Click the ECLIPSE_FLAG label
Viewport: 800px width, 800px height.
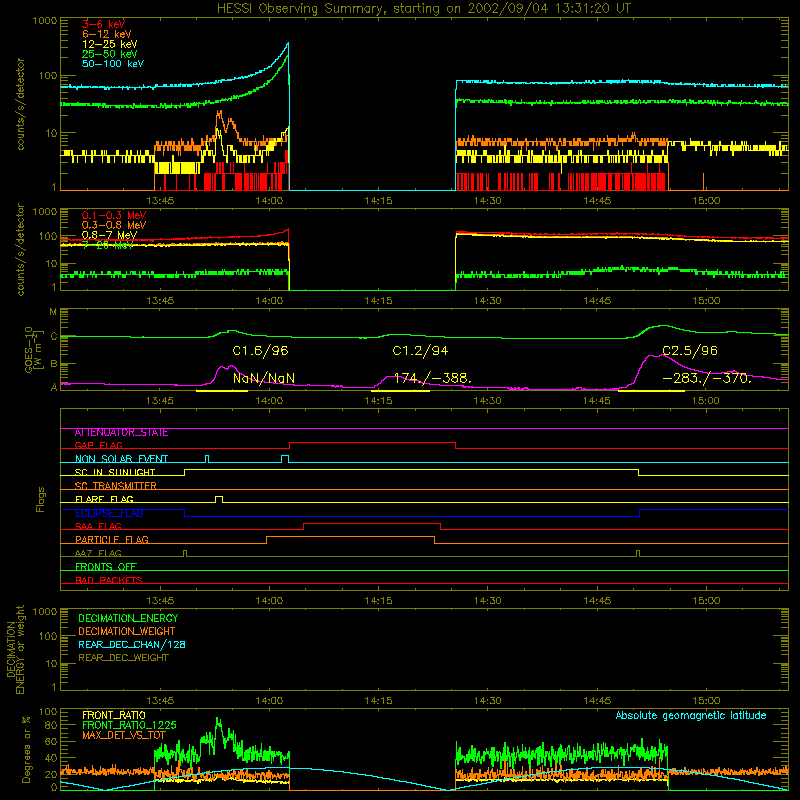(109, 513)
